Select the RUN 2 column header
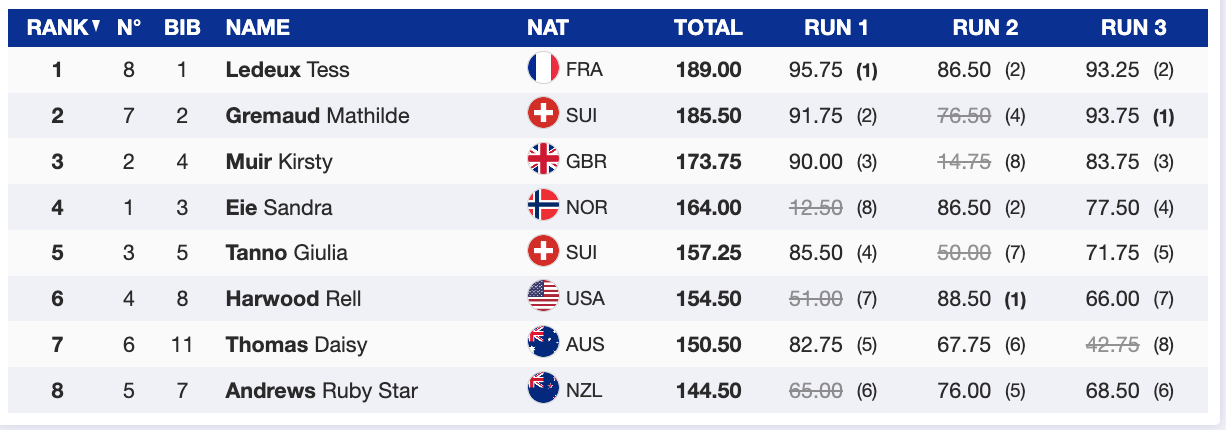The height and width of the screenshot is (430, 1226). (985, 28)
